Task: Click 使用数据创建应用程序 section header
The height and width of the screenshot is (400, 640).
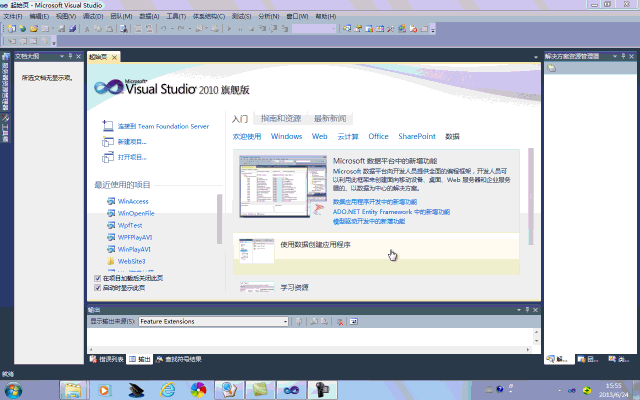Action: click(x=315, y=244)
